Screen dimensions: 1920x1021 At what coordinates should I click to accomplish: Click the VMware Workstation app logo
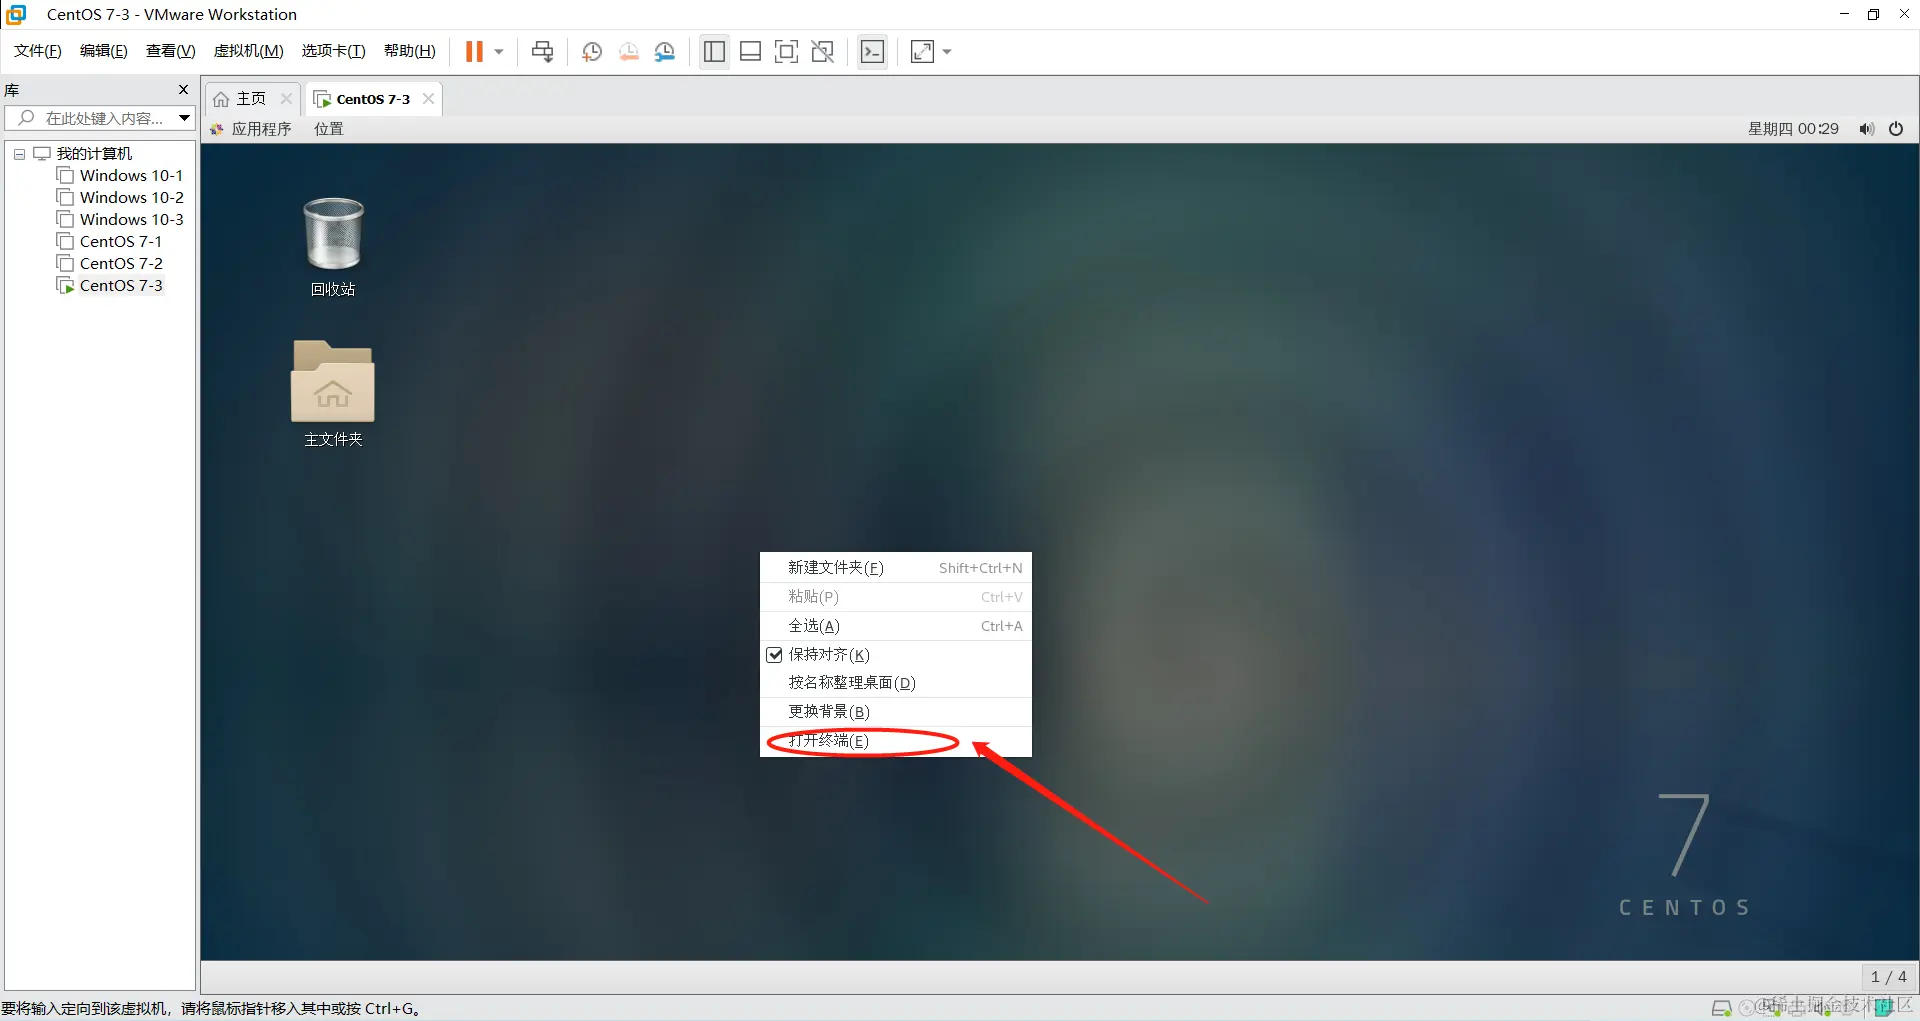pyautogui.click(x=16, y=14)
